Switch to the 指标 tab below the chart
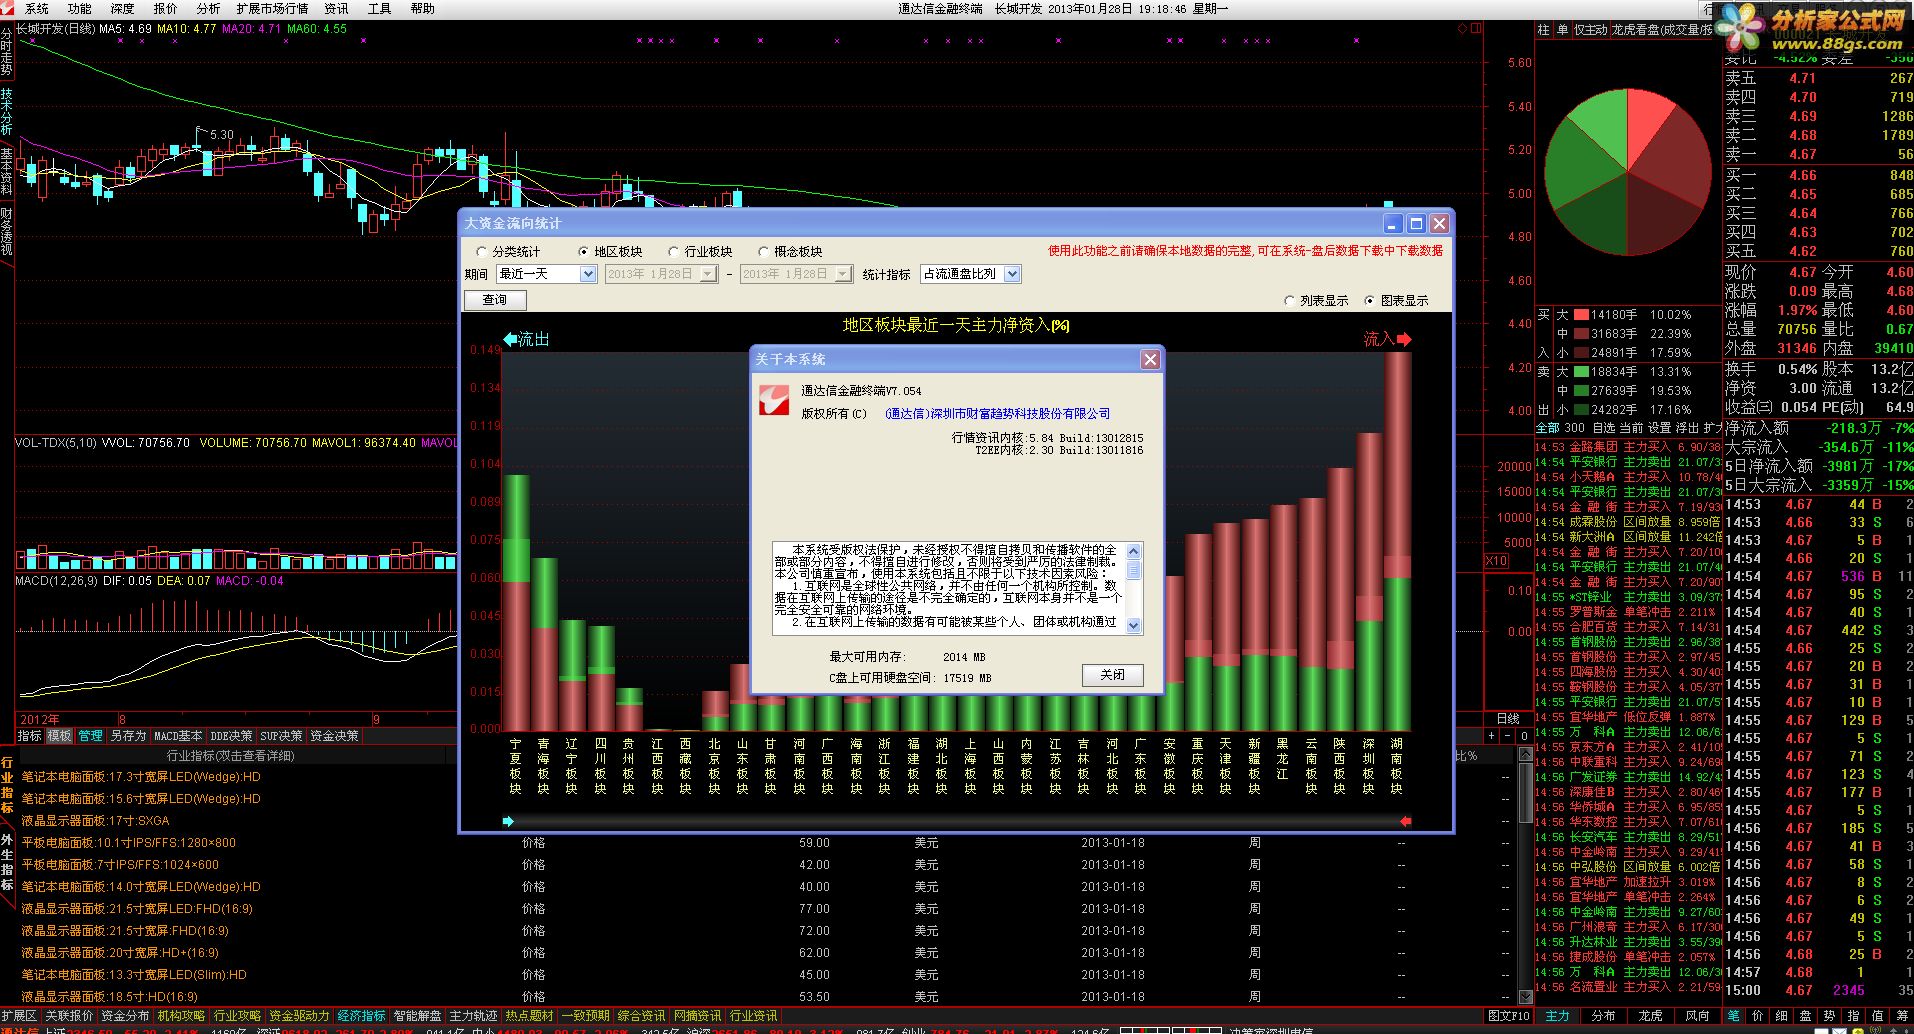This screenshot has height=1034, width=1914. coord(29,736)
